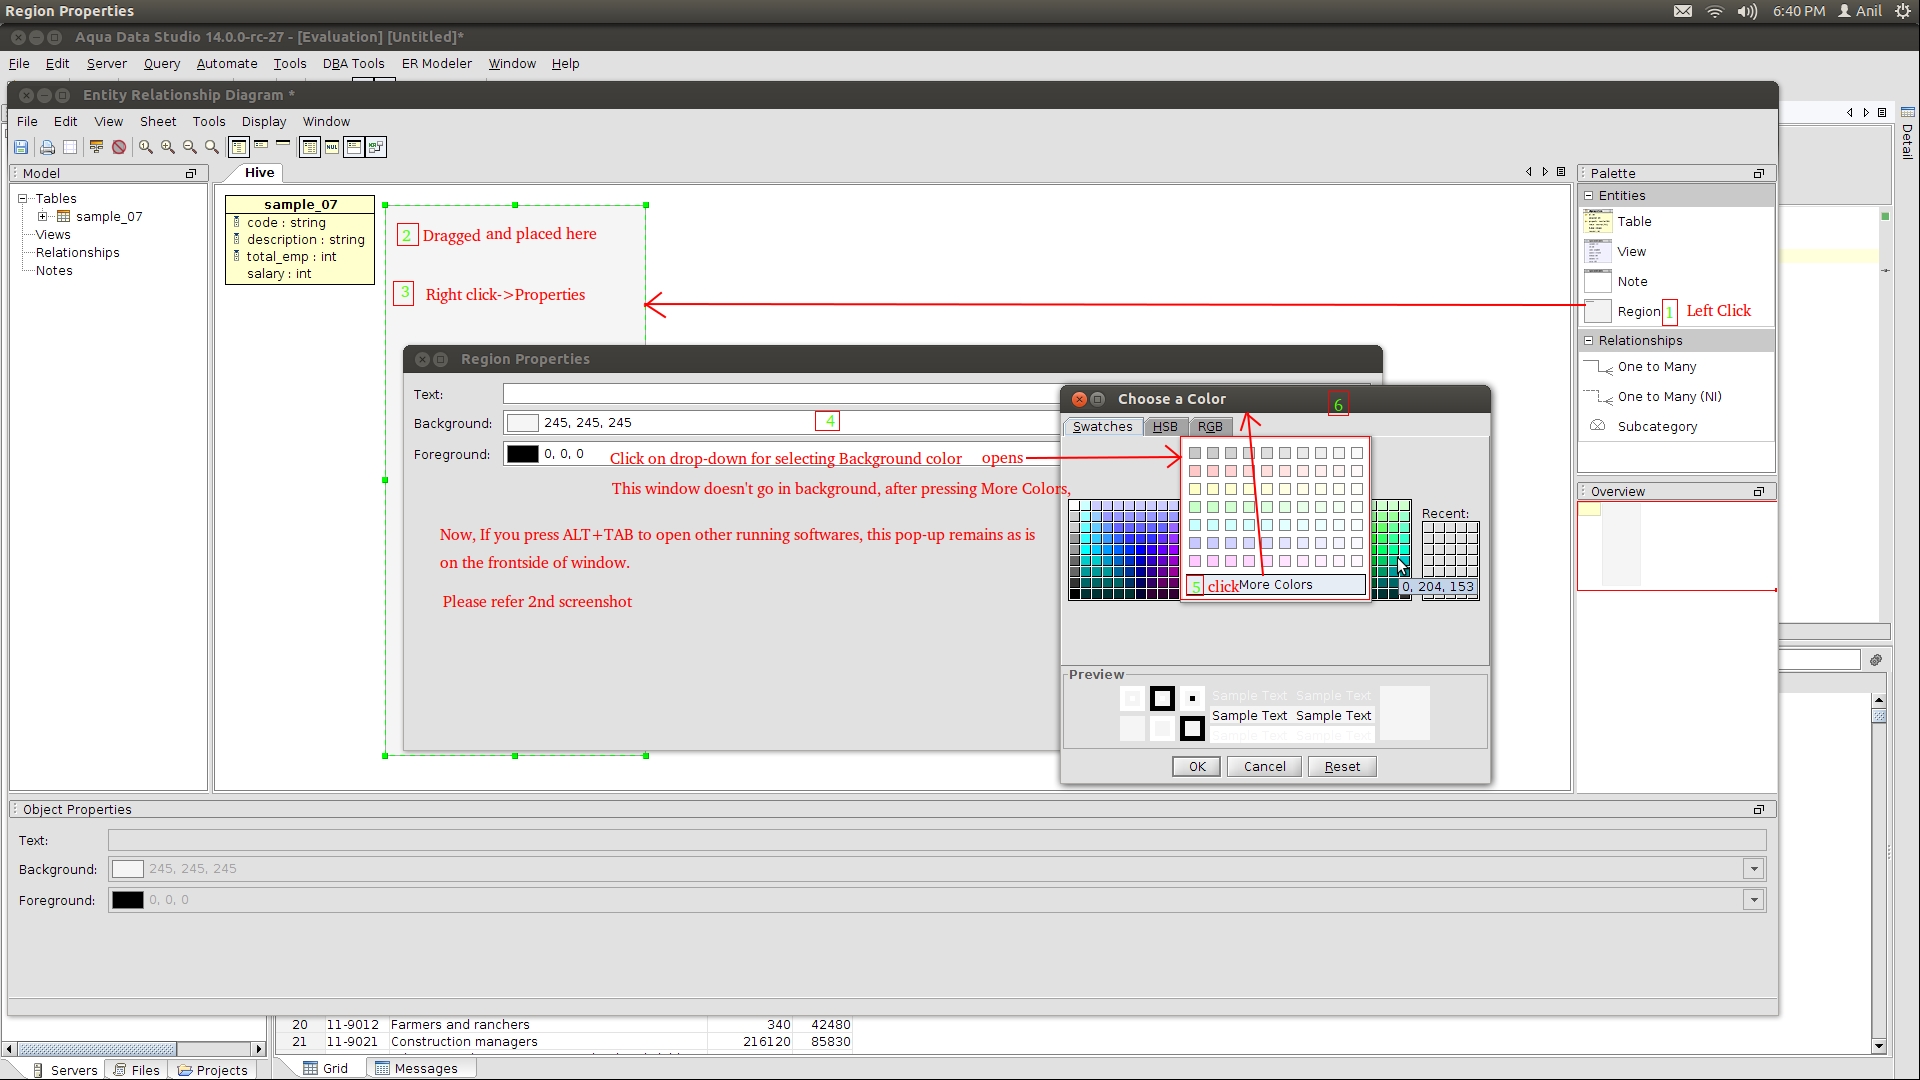The image size is (1920, 1080).
Task: Click the auto layout toolbar icon
Action: pos(96,147)
